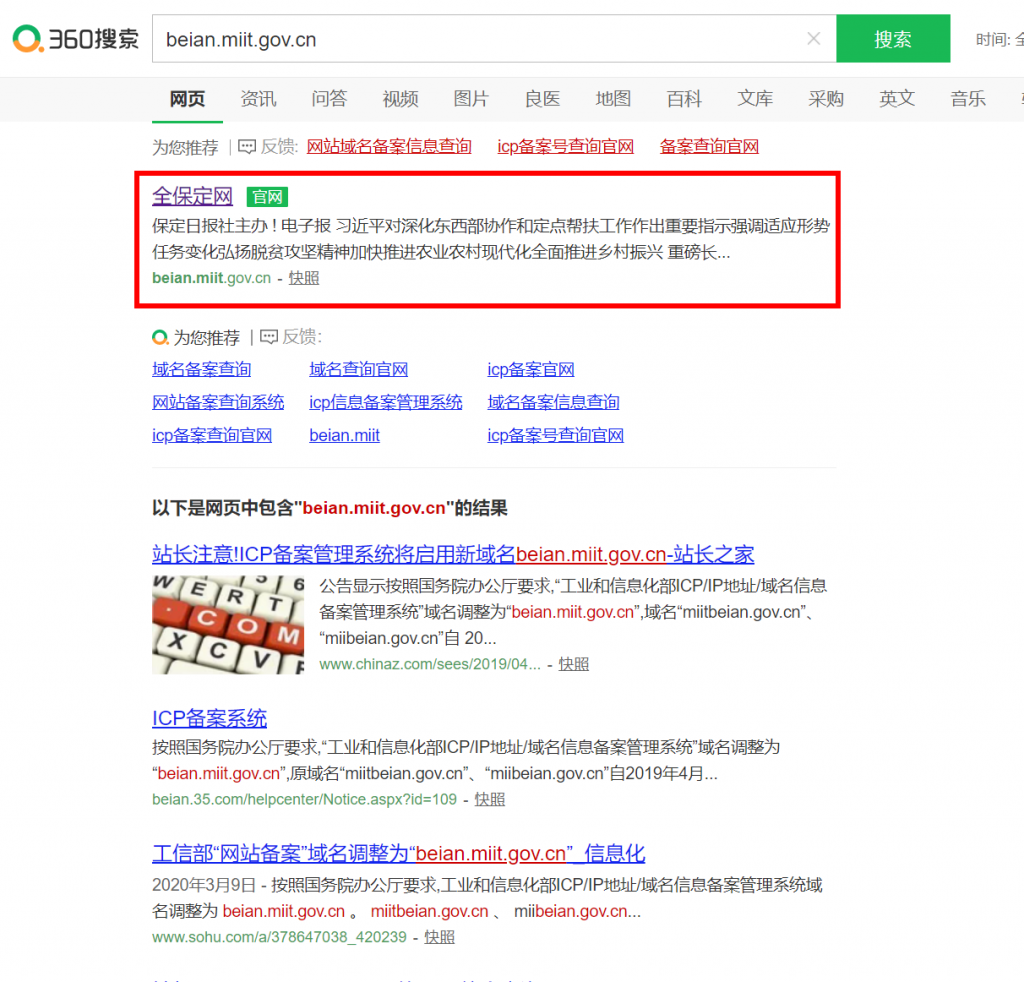Open the 良医 tab
The width and height of the screenshot is (1024, 982).
click(x=543, y=99)
